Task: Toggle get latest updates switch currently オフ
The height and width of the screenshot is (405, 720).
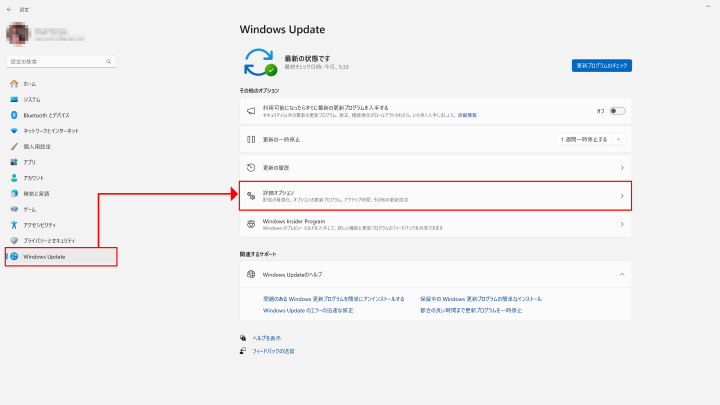Action: (x=617, y=111)
